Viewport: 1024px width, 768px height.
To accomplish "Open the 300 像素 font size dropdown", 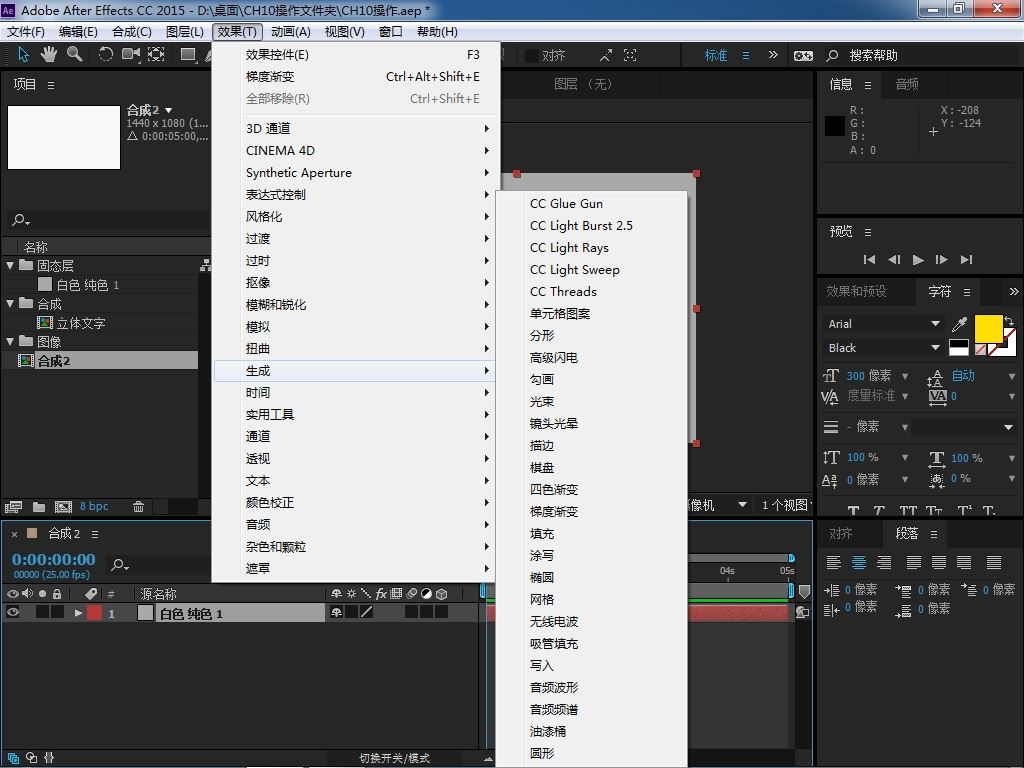I will pyautogui.click(x=905, y=376).
